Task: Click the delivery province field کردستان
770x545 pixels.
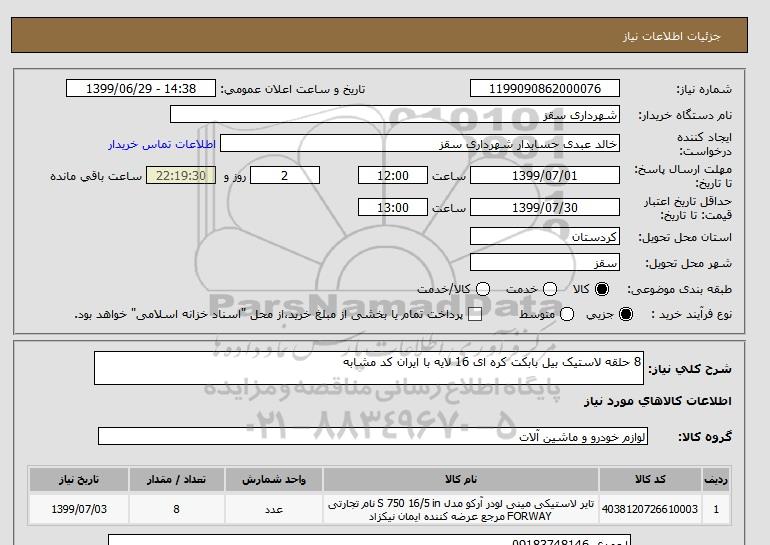Action: tap(545, 236)
